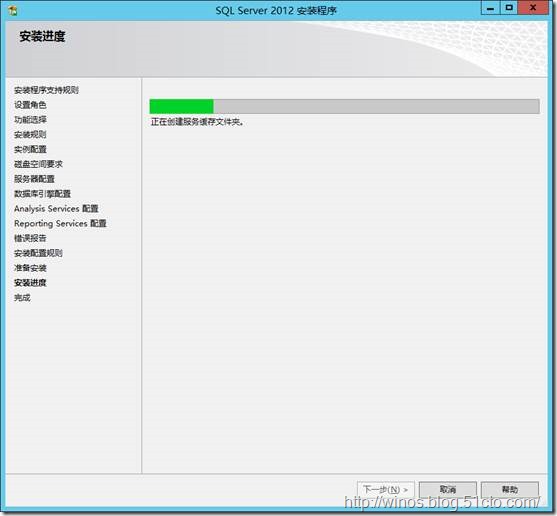Select the 磁盘空间要求 step
Viewport: 557px width, 516px height.
coord(38,164)
